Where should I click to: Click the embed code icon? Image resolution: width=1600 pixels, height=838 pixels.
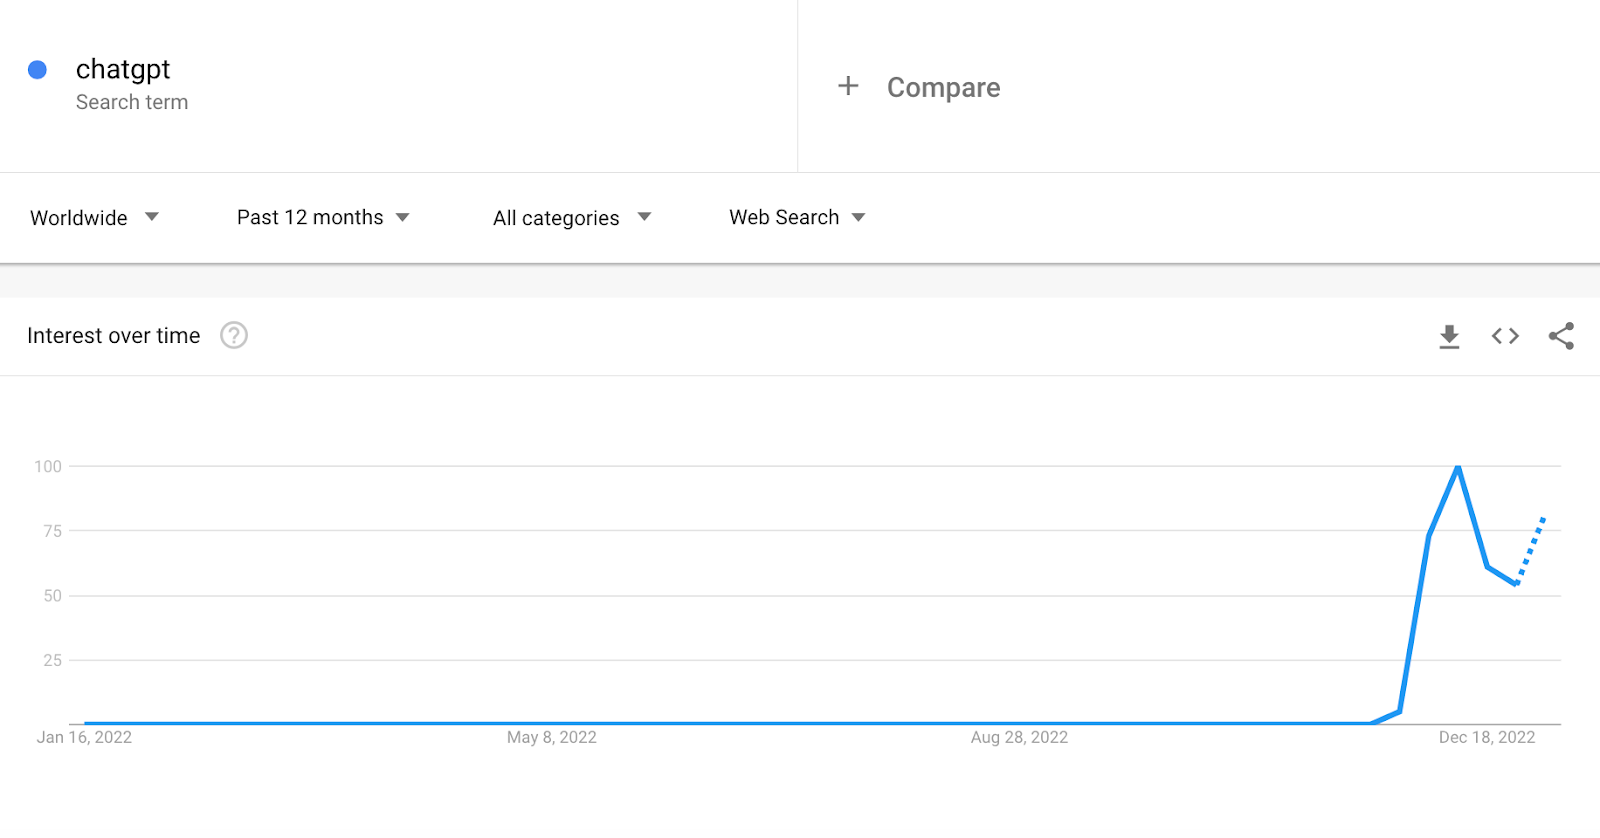pyautogui.click(x=1505, y=336)
